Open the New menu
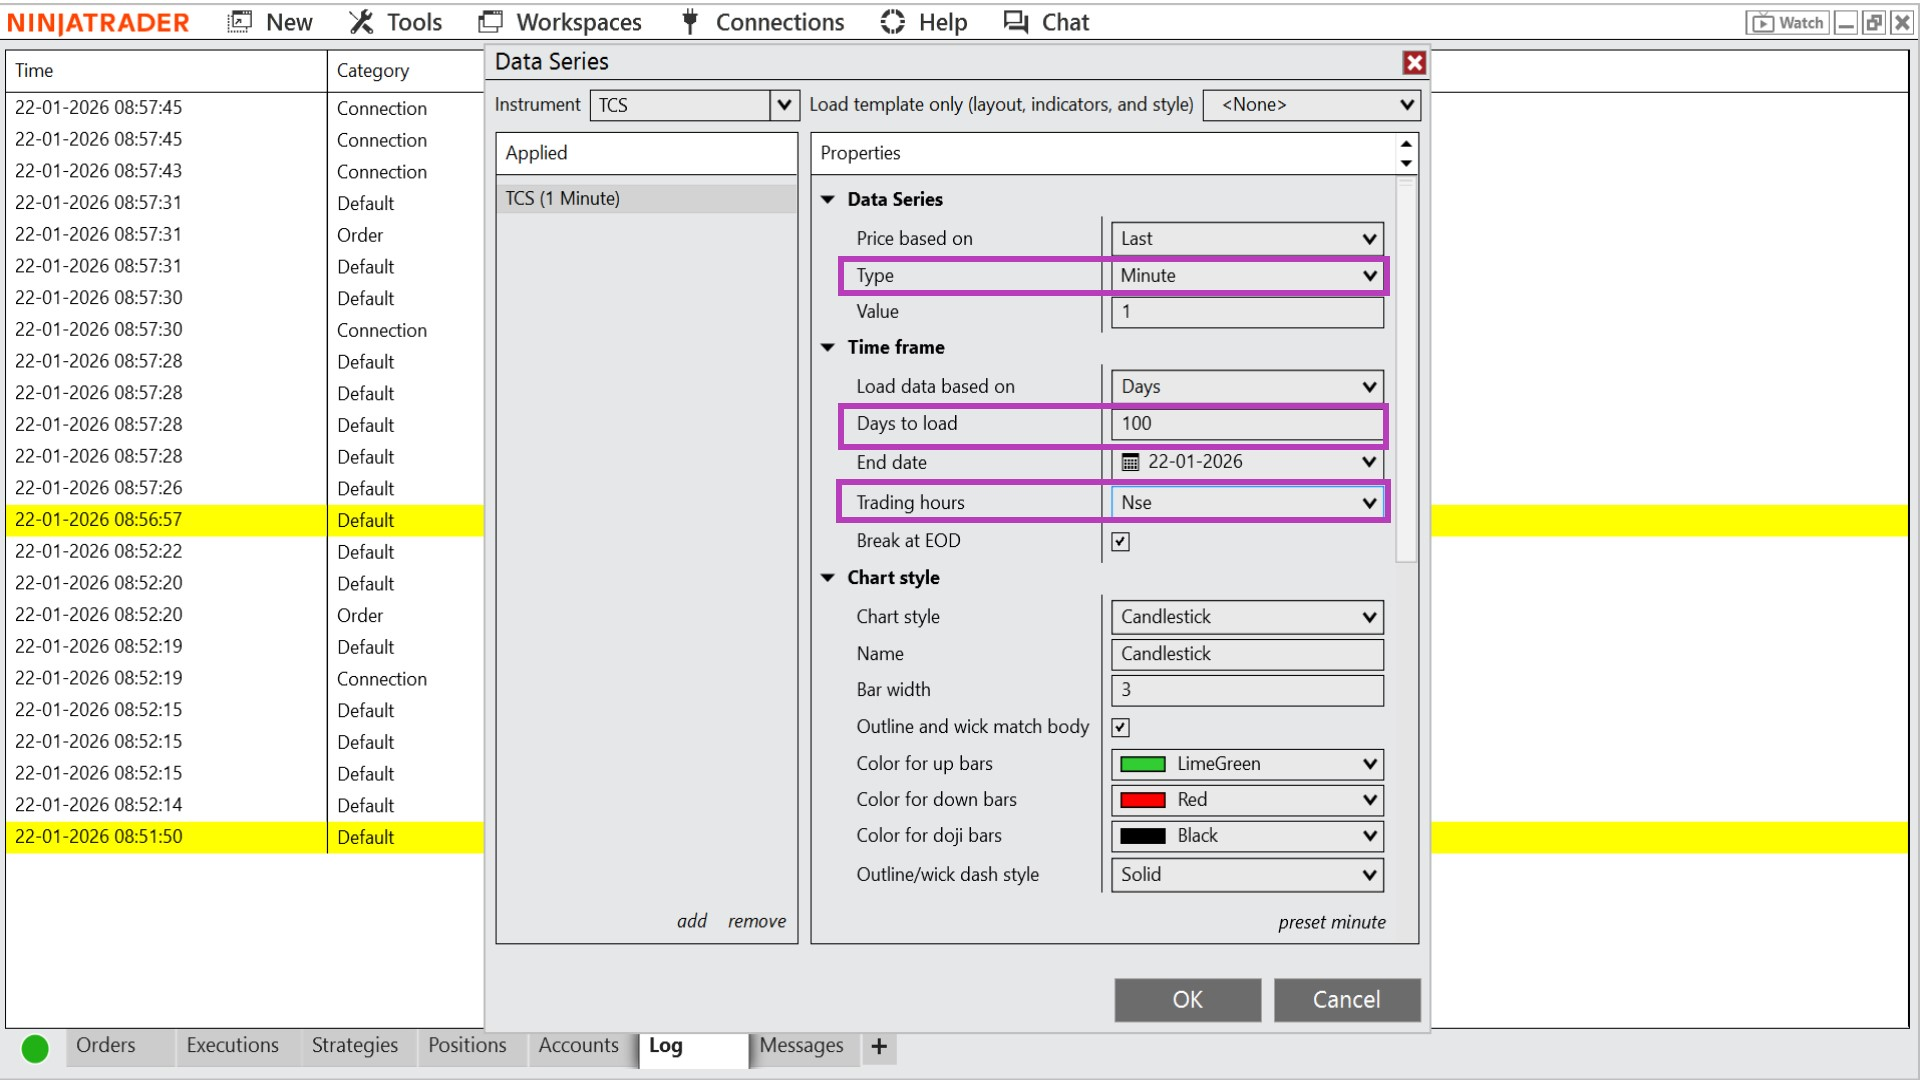 270,22
